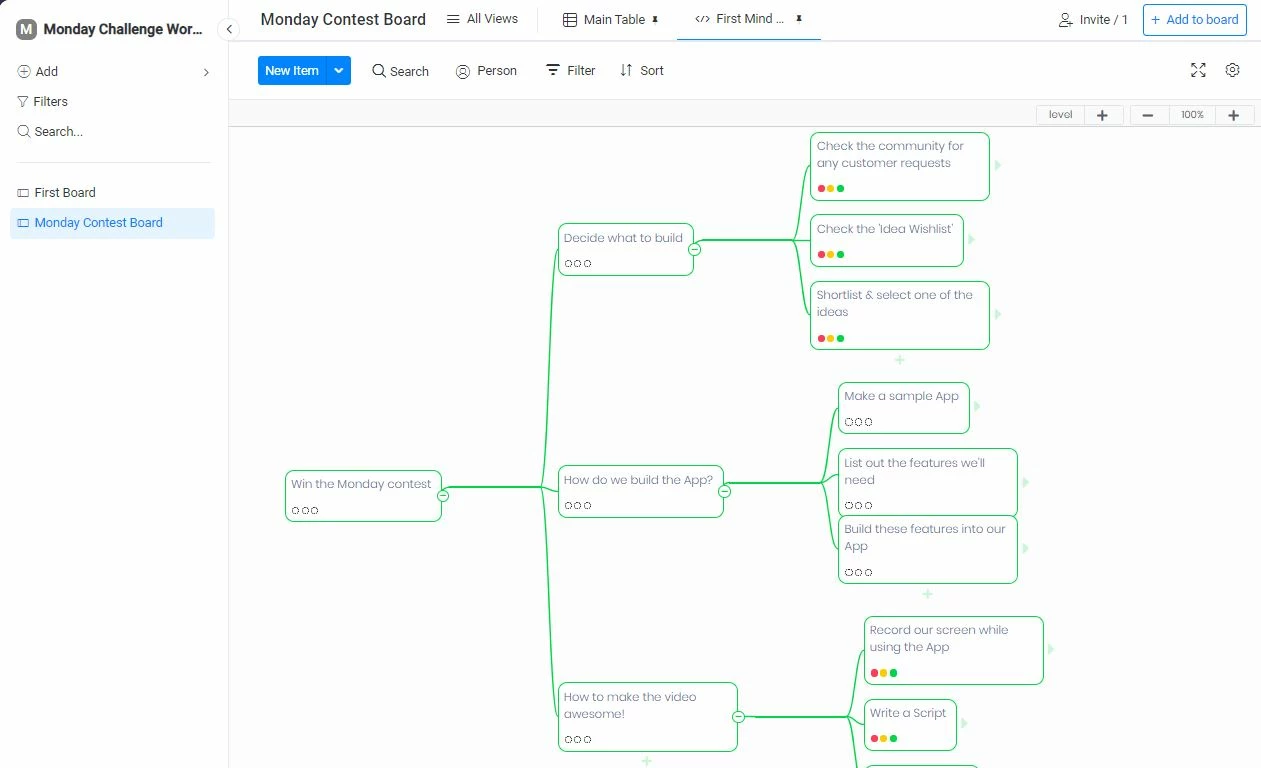Image resolution: width=1261 pixels, height=768 pixels.
Task: Click Invite / 1 button
Action: click(1093, 19)
